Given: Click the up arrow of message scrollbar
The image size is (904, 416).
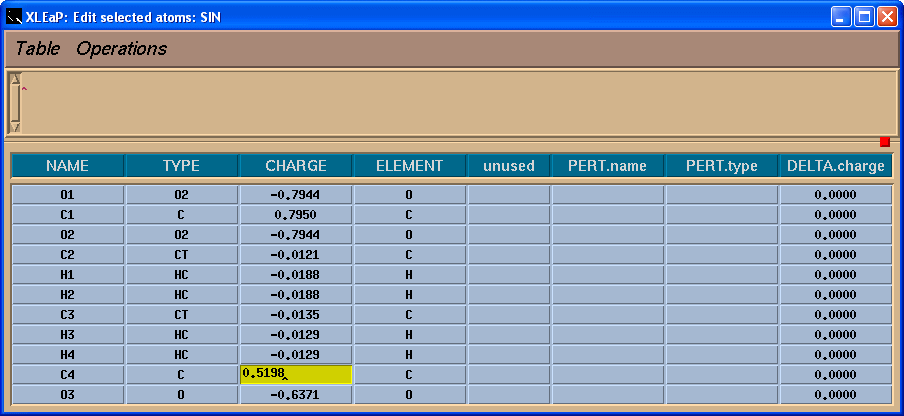Looking at the screenshot, I should (16, 78).
